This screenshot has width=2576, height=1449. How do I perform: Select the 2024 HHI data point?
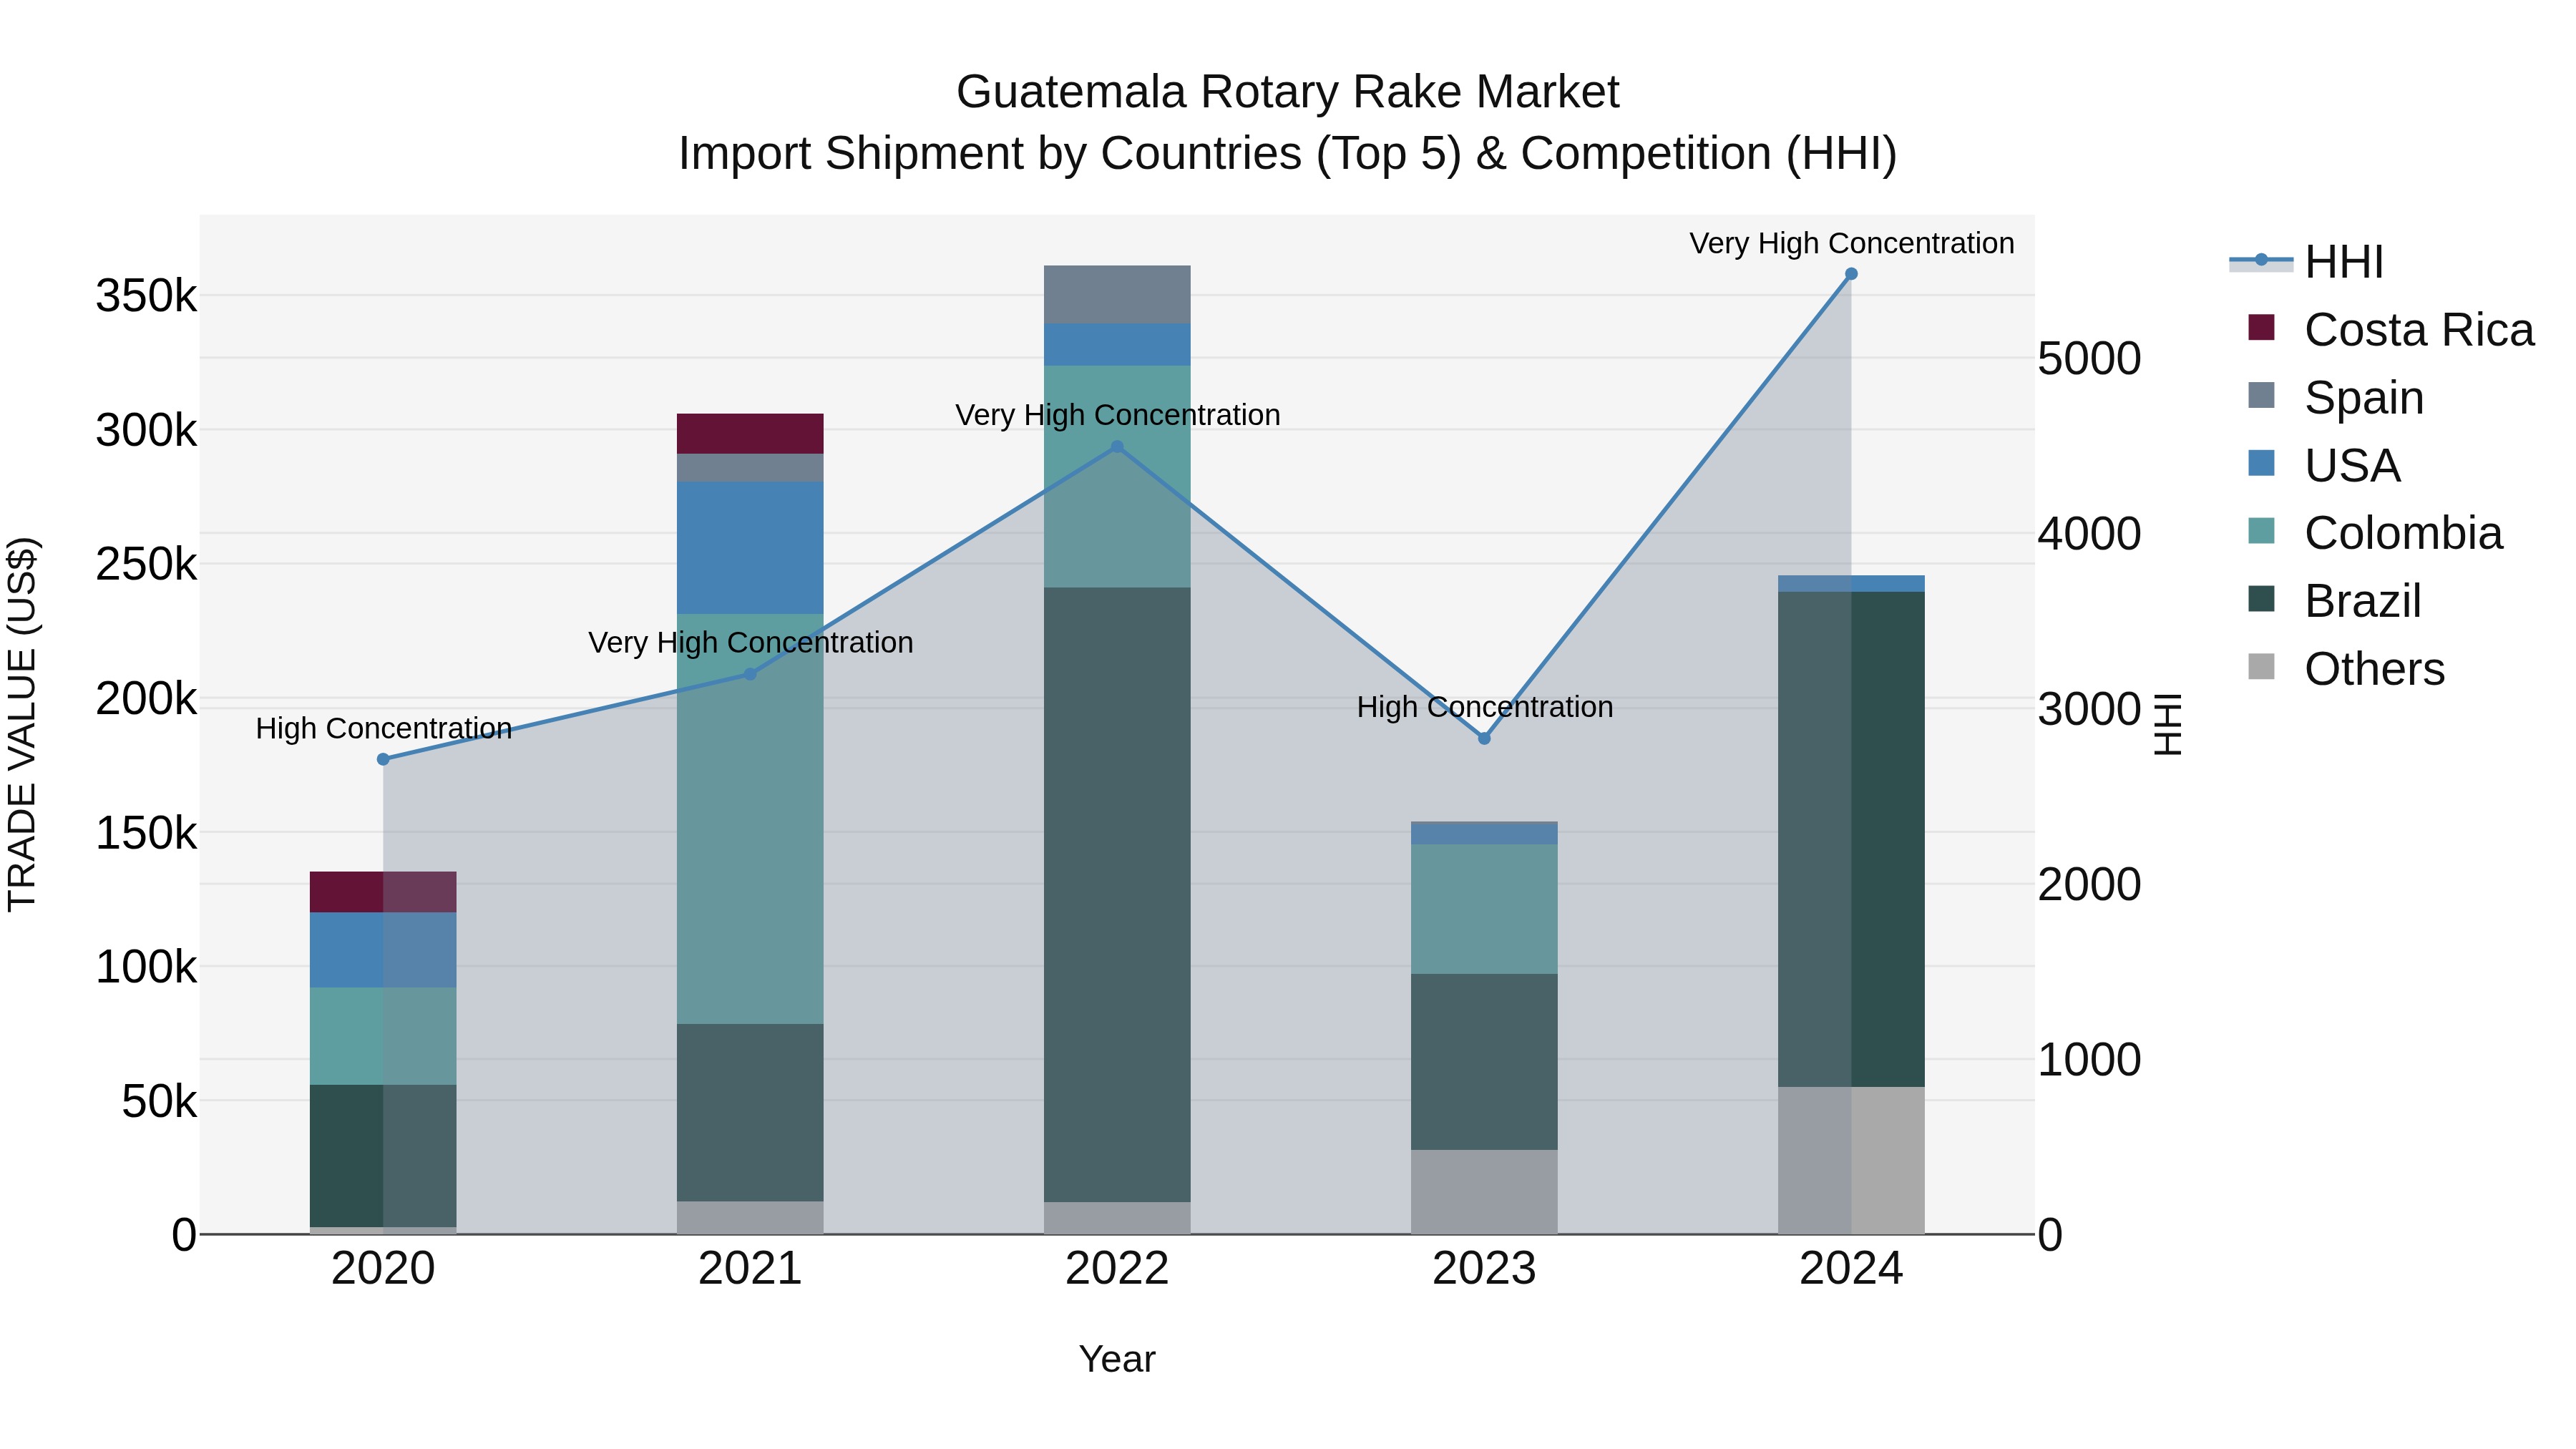(x=1851, y=274)
